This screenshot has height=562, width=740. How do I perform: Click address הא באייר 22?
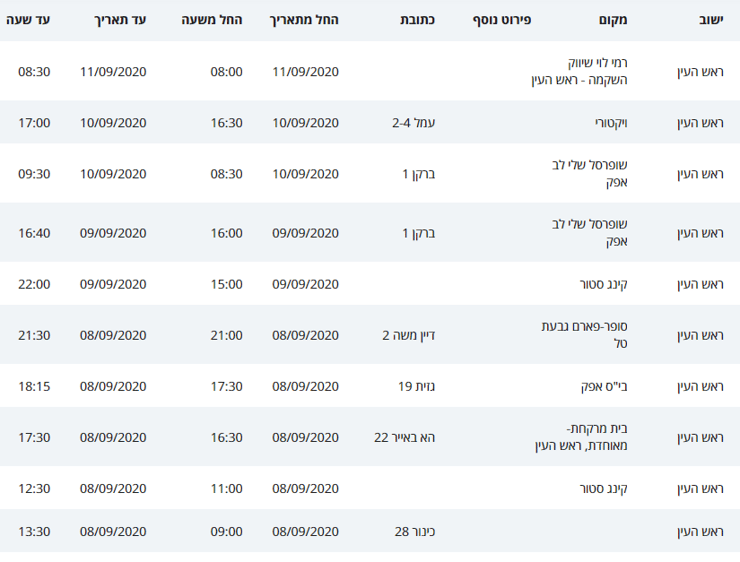point(404,437)
